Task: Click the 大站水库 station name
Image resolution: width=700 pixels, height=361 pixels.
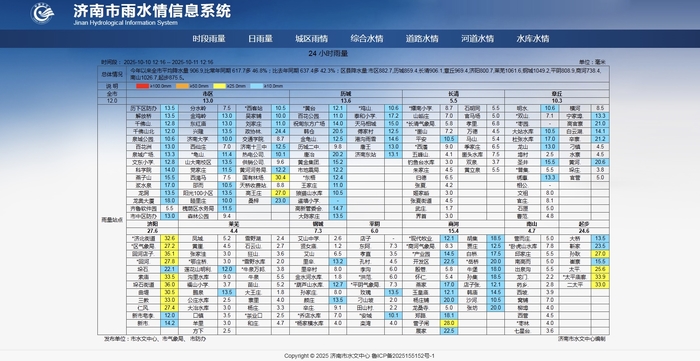Action: coord(522,131)
